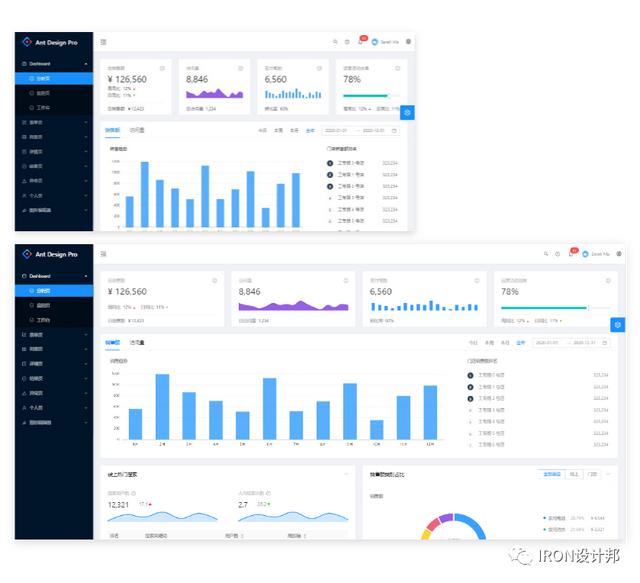Click help question icon in upper dashboard
The image size is (640, 583).
point(347,42)
